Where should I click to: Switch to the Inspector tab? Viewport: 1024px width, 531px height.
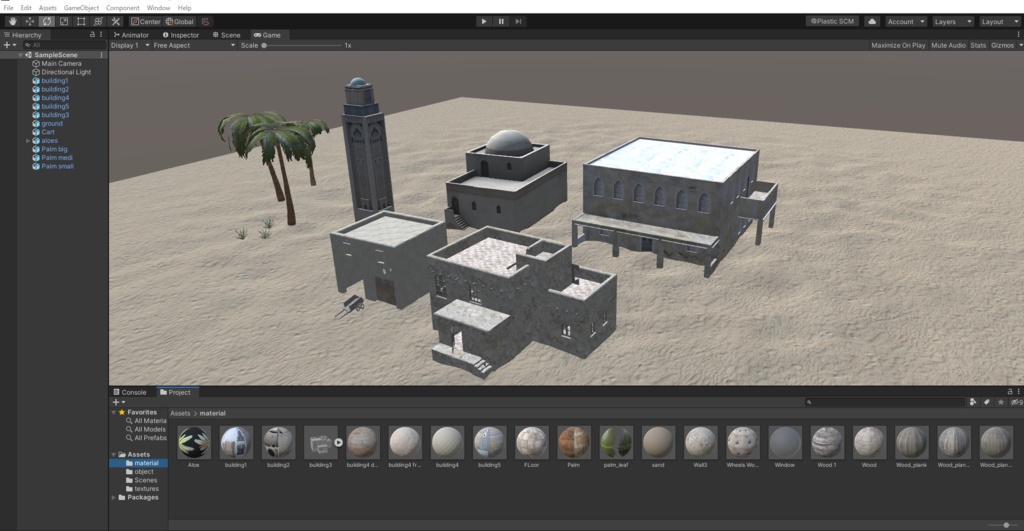180,35
